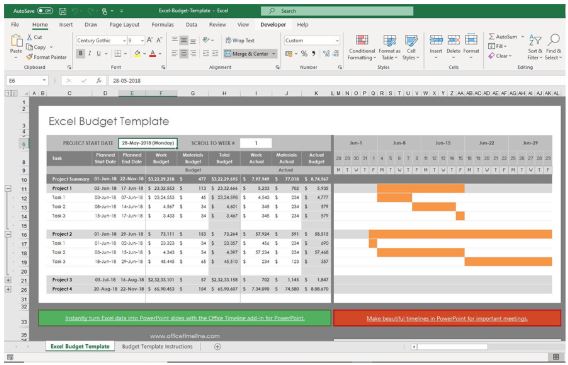This screenshot has height=365, width=568.
Task: Click the Scroll to Week number cell
Action: pos(256,143)
